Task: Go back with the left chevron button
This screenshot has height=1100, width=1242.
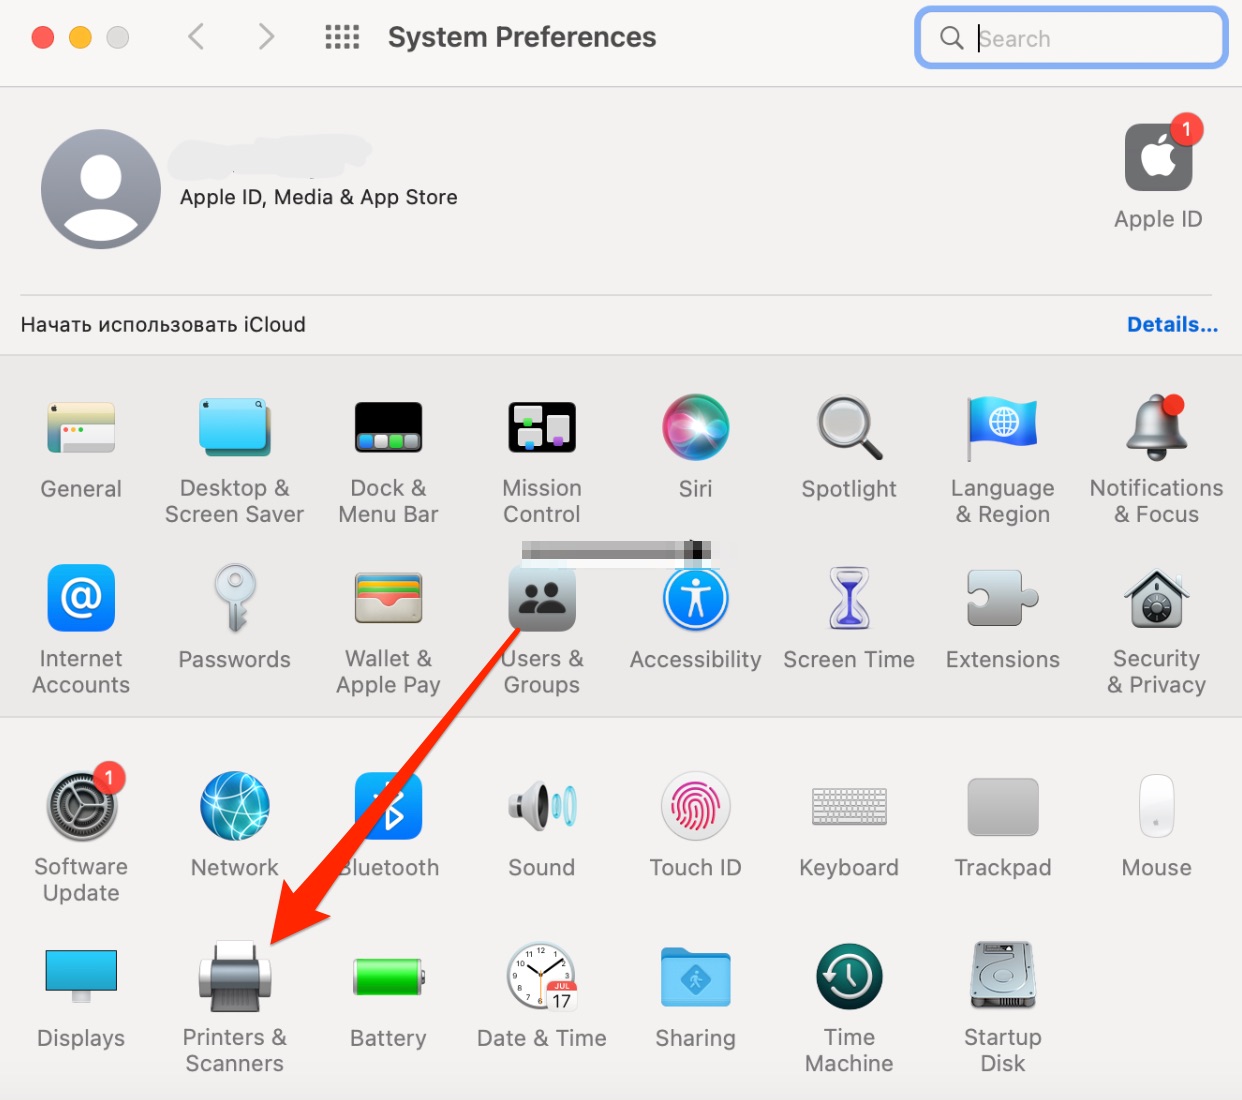Action: click(196, 37)
